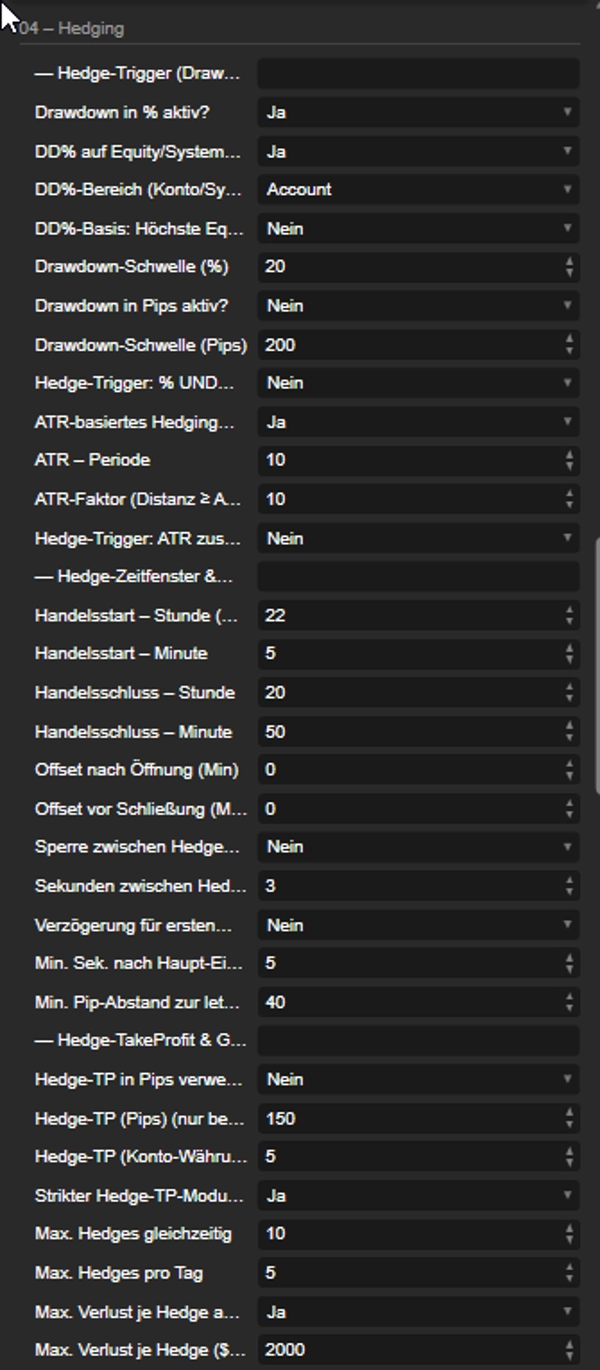
Task: Click the 'Max. Hedges gleichzeitig' field showing 10
Action: coord(418,1233)
